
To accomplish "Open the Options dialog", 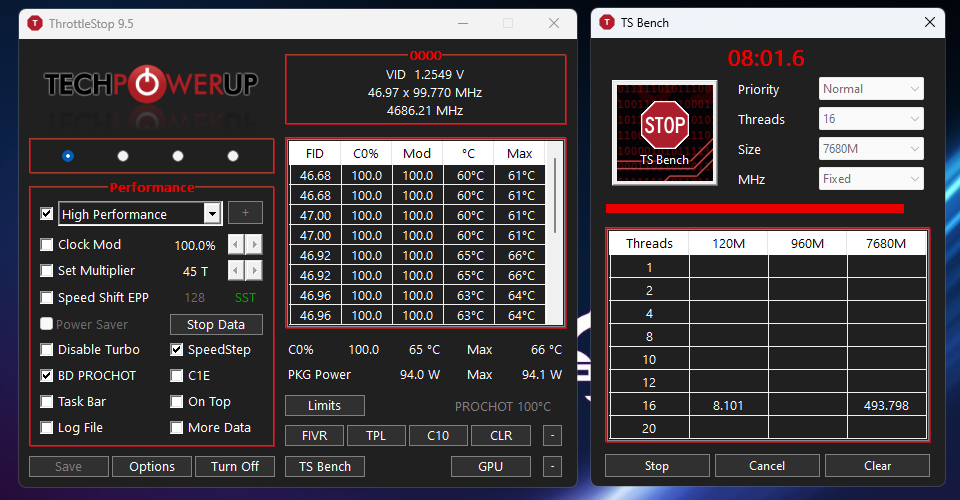I will (x=152, y=466).
